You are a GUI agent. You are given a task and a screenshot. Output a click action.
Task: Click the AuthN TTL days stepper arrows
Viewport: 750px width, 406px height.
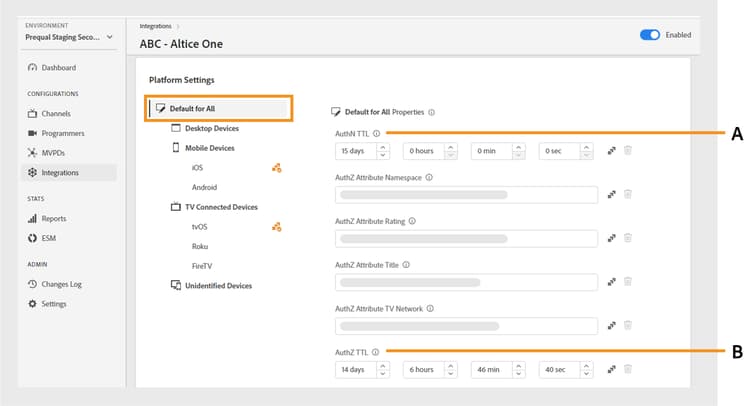pos(383,151)
